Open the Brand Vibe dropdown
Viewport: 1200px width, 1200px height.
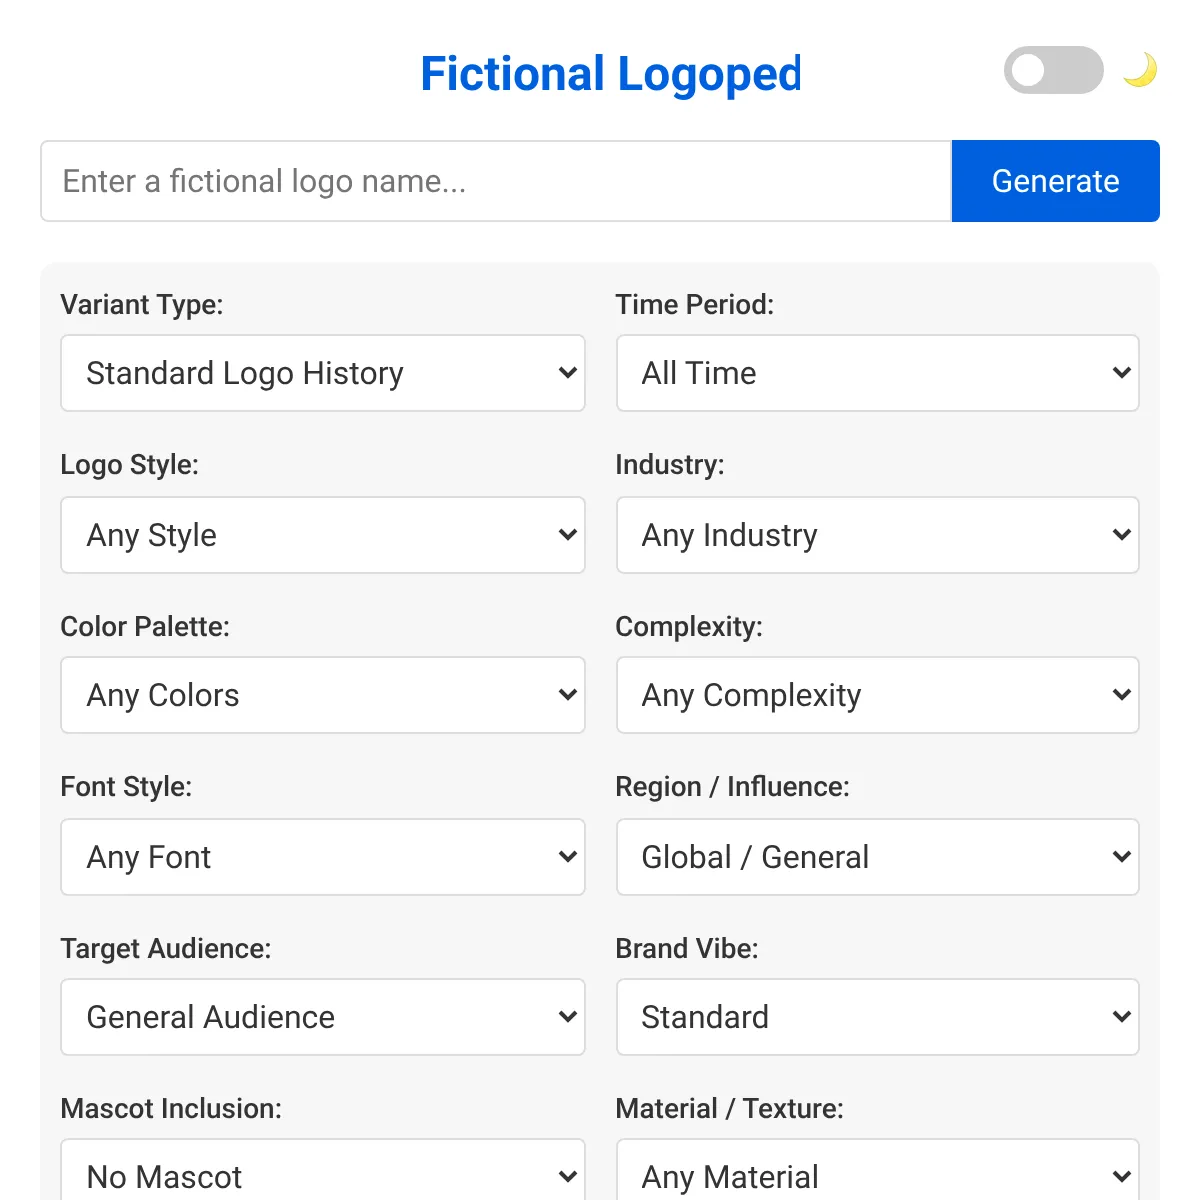click(878, 1017)
